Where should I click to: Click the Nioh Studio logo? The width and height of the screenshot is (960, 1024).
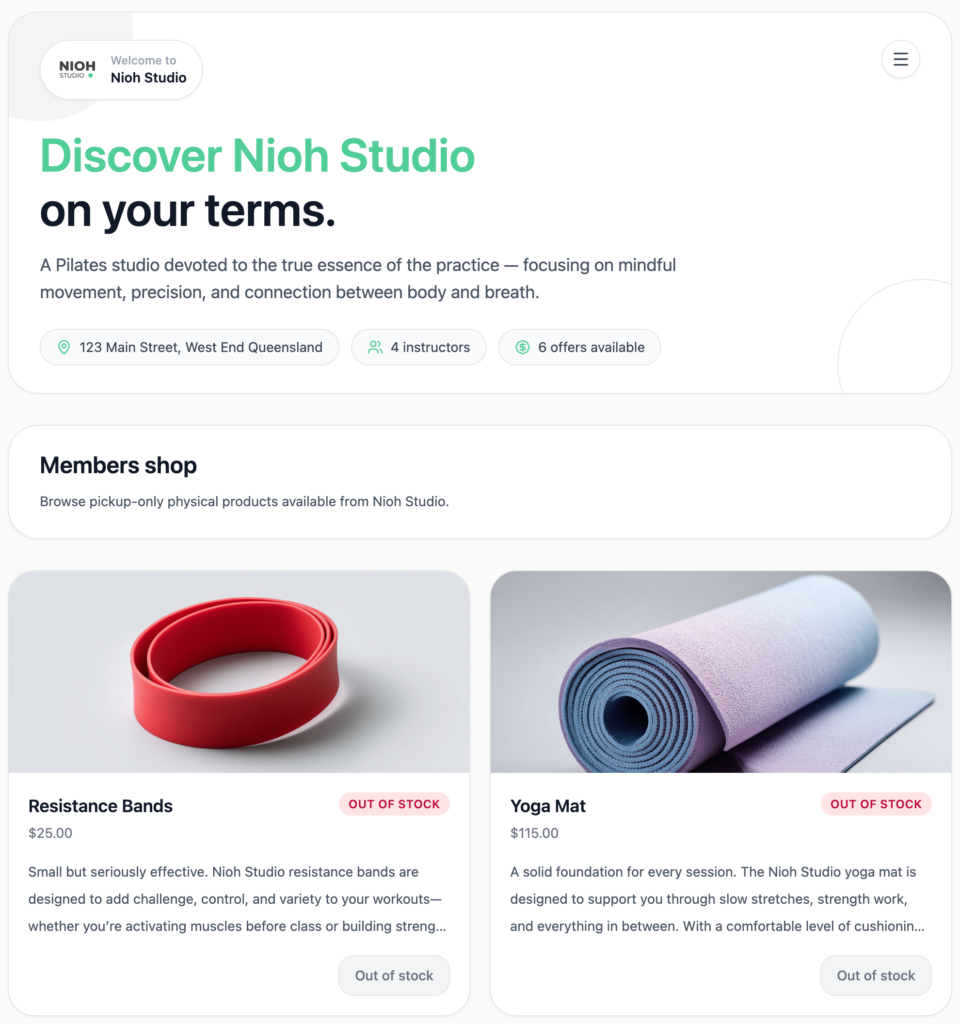pos(77,69)
